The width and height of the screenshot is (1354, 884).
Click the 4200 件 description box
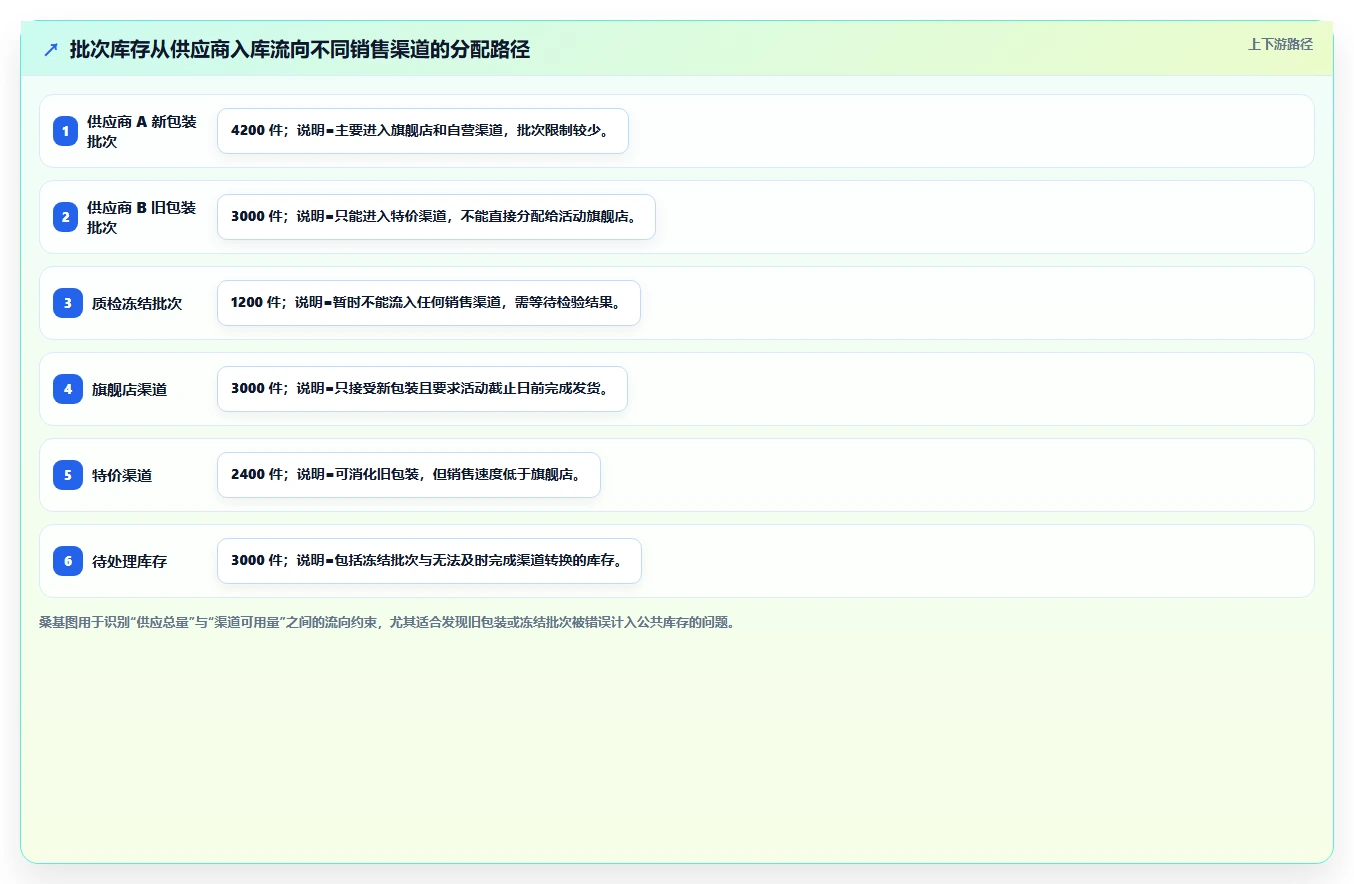pyautogui.click(x=423, y=131)
